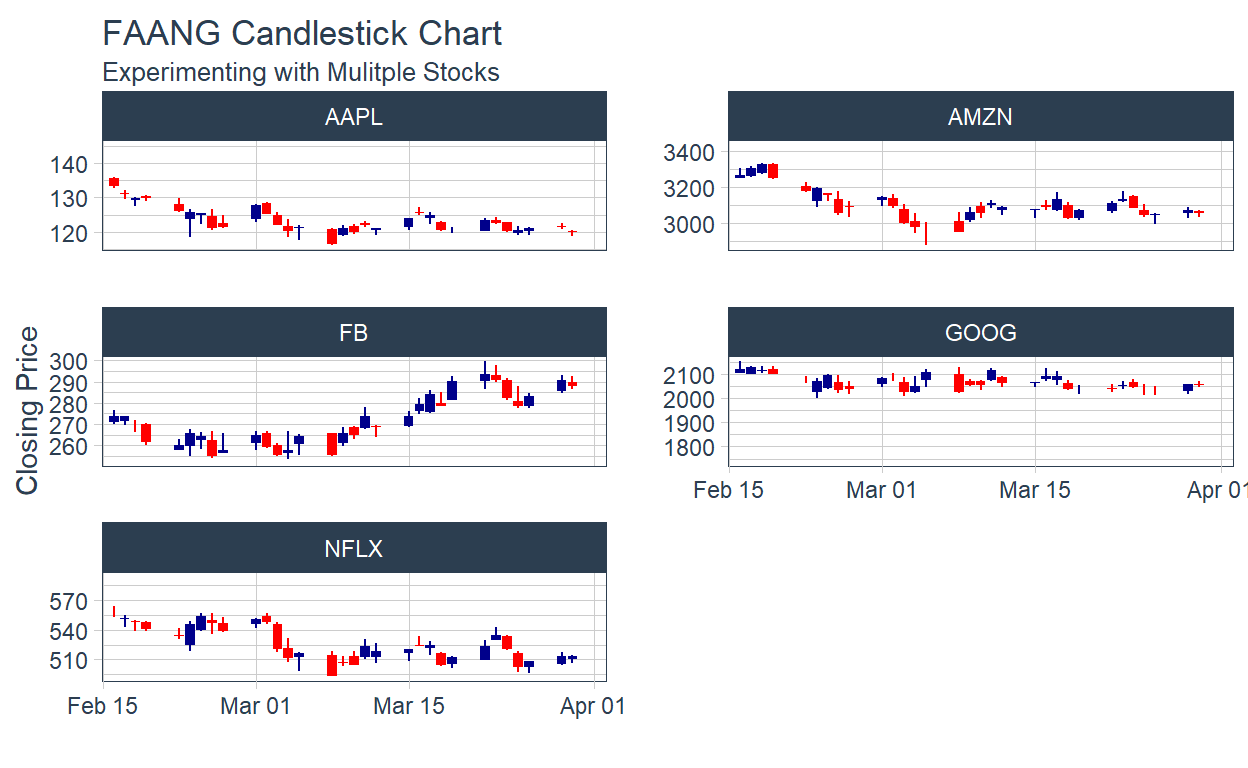Click the AAPL panel header strip
Image resolution: width=1248 pixels, height=768 pixels.
tap(354, 117)
